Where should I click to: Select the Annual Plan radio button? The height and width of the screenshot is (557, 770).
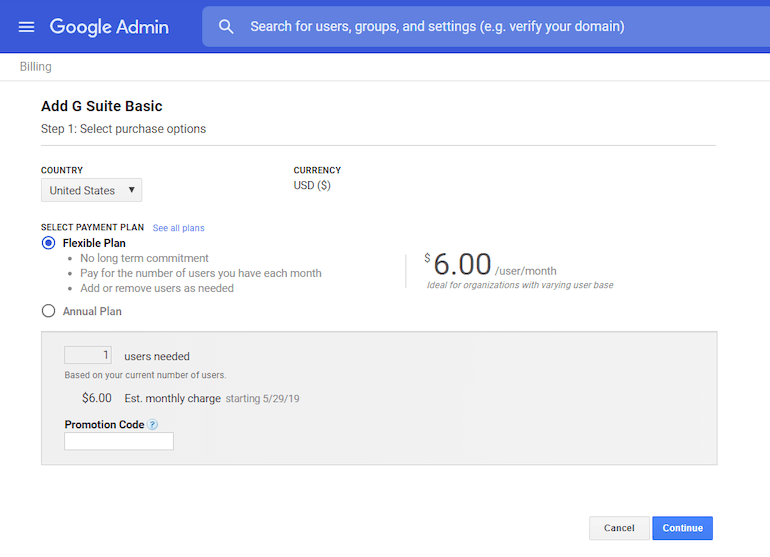point(48,311)
